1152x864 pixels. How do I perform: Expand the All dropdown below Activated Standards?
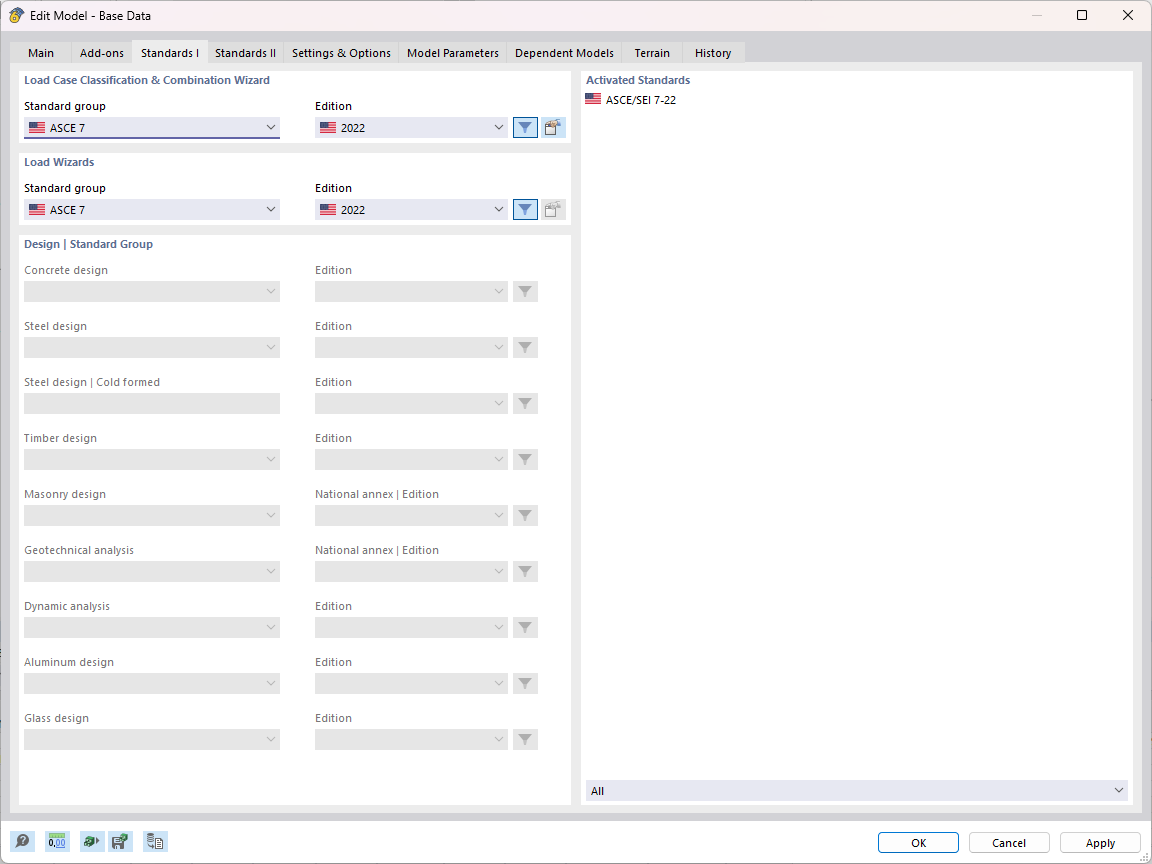point(856,790)
